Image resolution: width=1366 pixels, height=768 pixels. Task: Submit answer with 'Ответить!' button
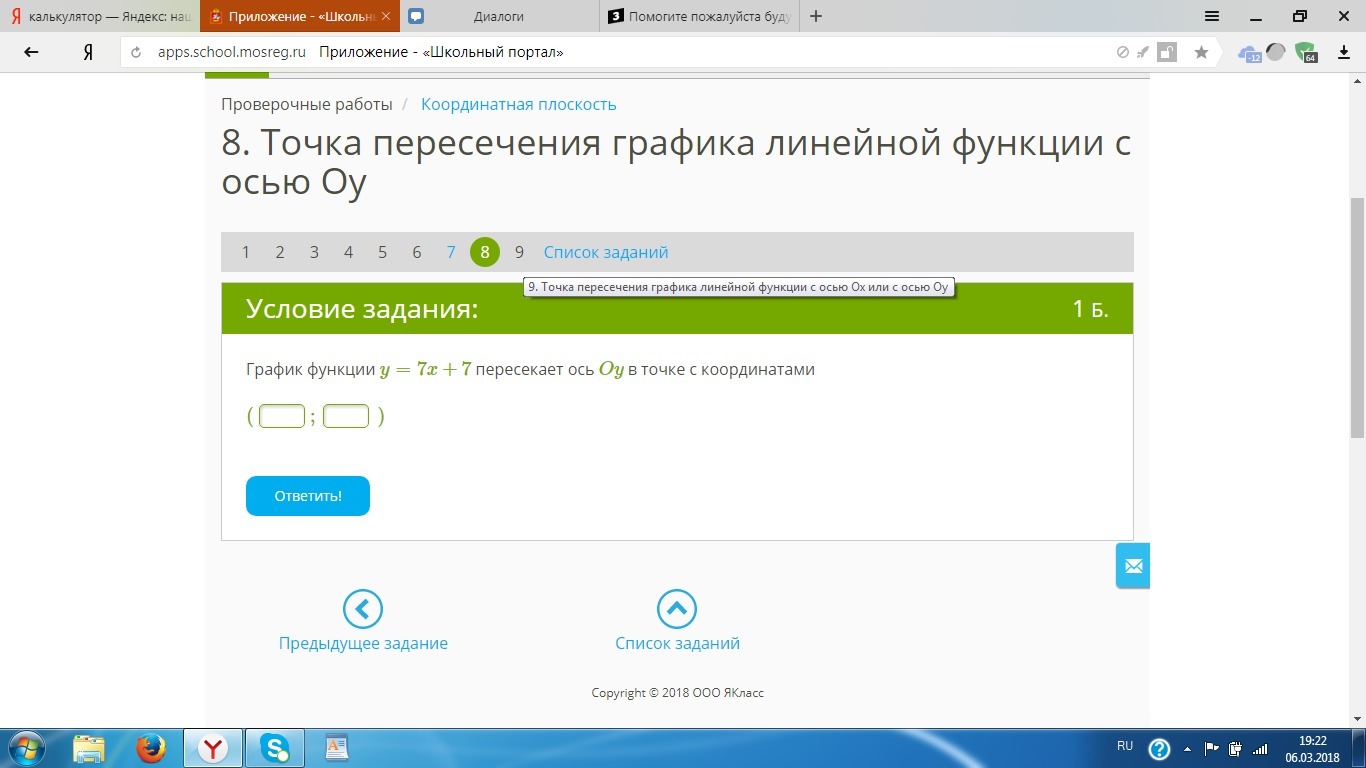pos(308,496)
